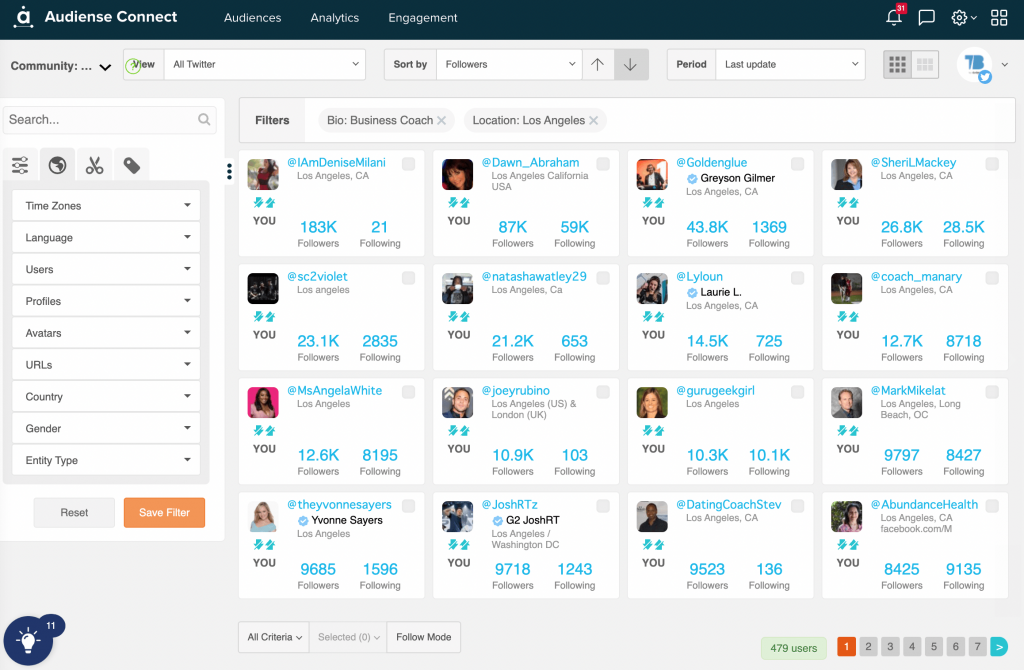
Task: Click inside the Search field
Action: (x=100, y=119)
